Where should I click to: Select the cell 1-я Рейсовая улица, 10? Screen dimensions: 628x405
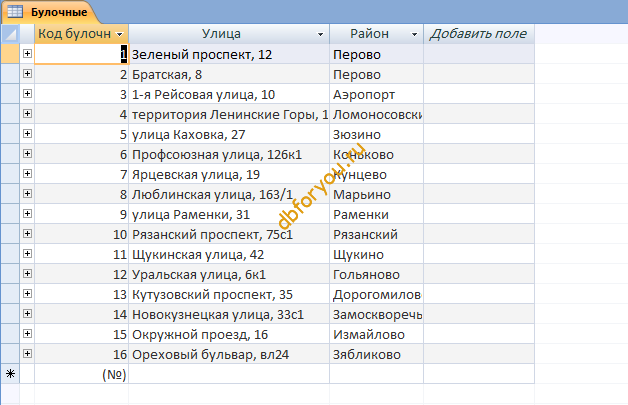point(229,94)
